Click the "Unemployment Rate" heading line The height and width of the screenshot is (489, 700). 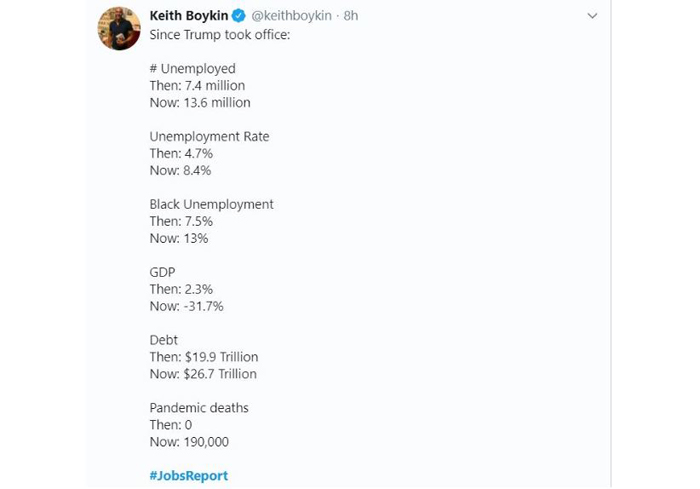(209, 137)
